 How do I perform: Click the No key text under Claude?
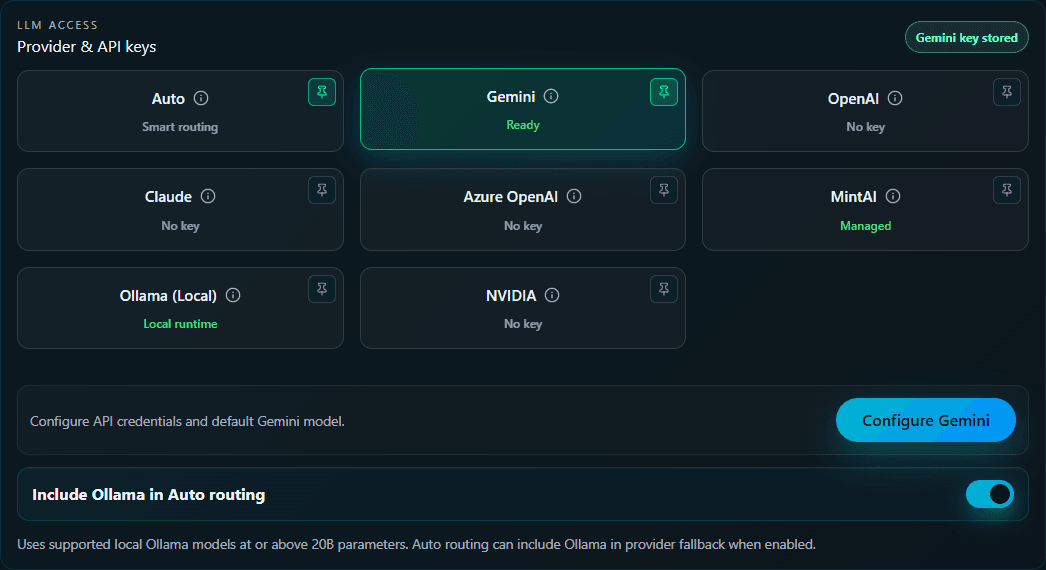(x=180, y=226)
